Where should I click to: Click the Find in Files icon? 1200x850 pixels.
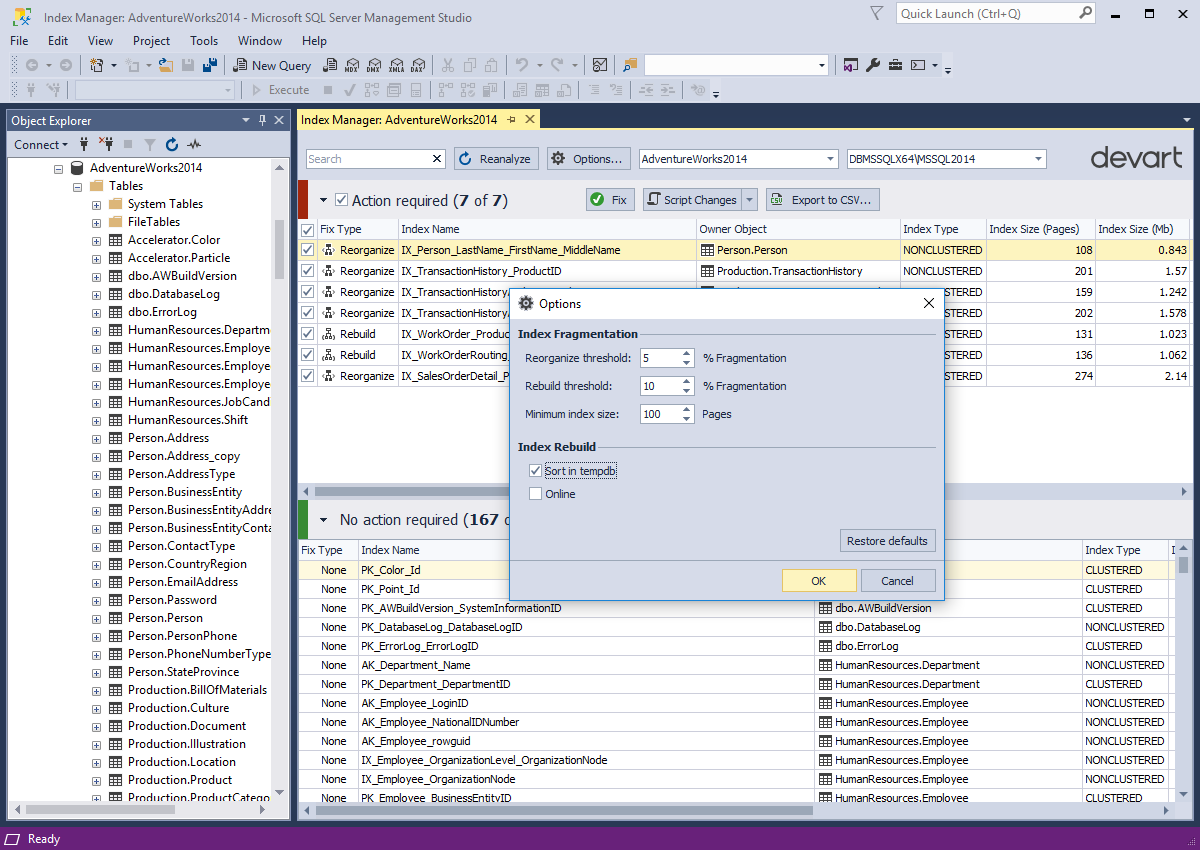click(x=630, y=65)
